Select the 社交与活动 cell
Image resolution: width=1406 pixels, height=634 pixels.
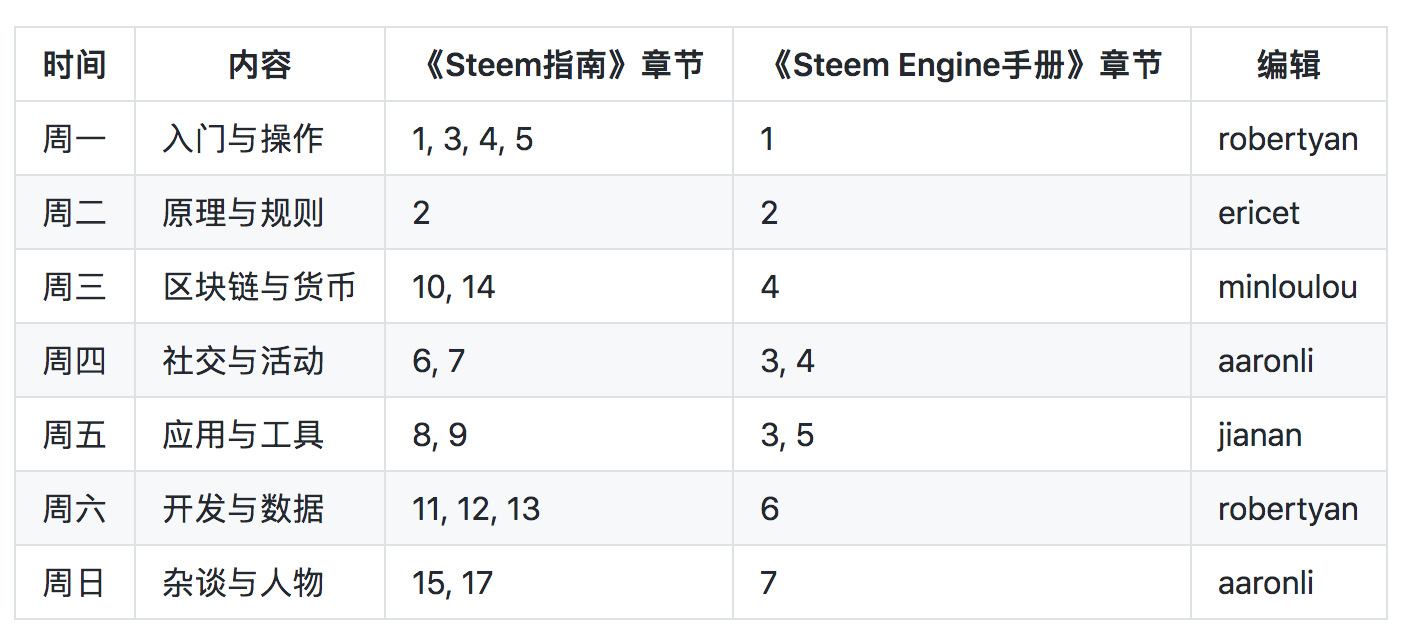click(x=243, y=361)
